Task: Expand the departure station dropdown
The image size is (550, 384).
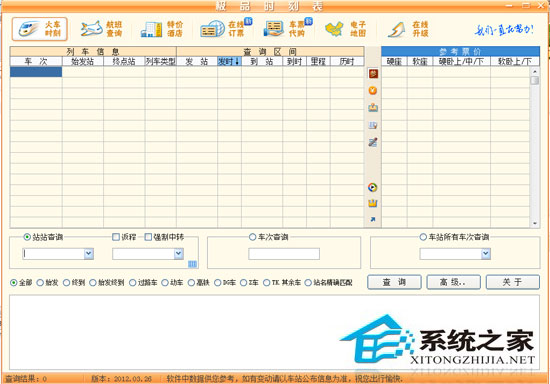Action: 89,254
